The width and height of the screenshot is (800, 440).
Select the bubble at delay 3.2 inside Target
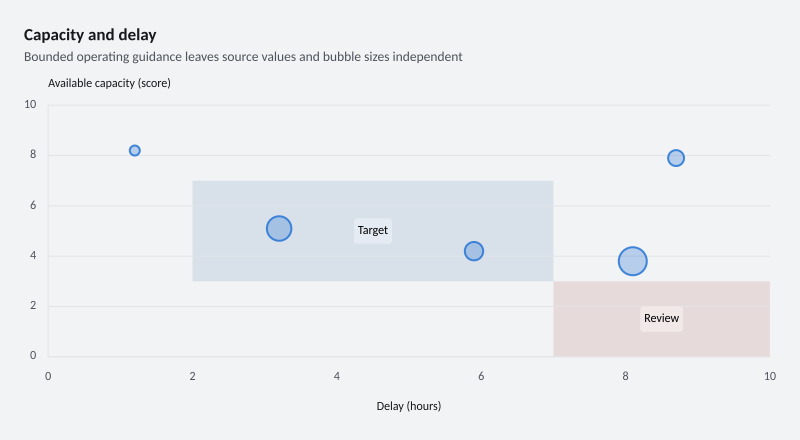point(279,229)
